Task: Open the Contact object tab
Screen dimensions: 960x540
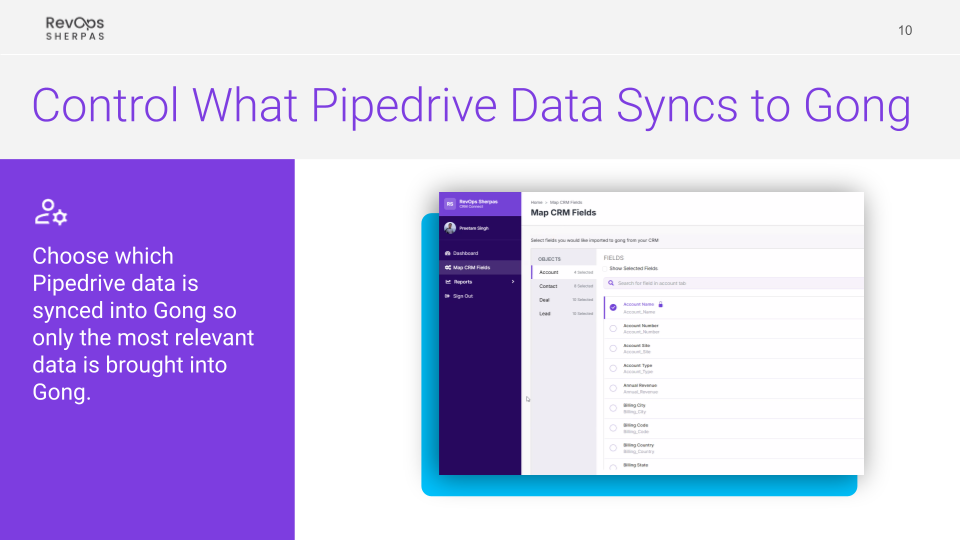Action: tap(549, 286)
